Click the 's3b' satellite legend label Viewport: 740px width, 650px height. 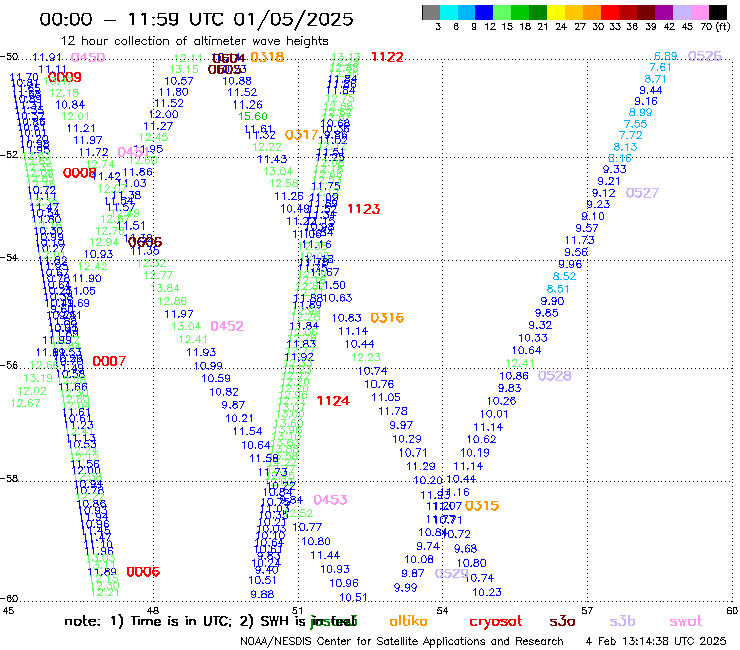[x=622, y=622]
